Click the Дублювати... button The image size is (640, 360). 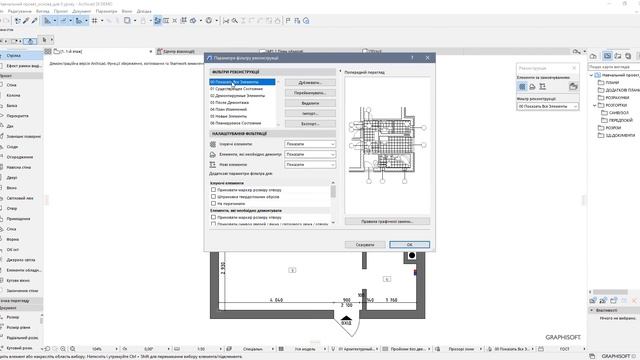(x=310, y=82)
